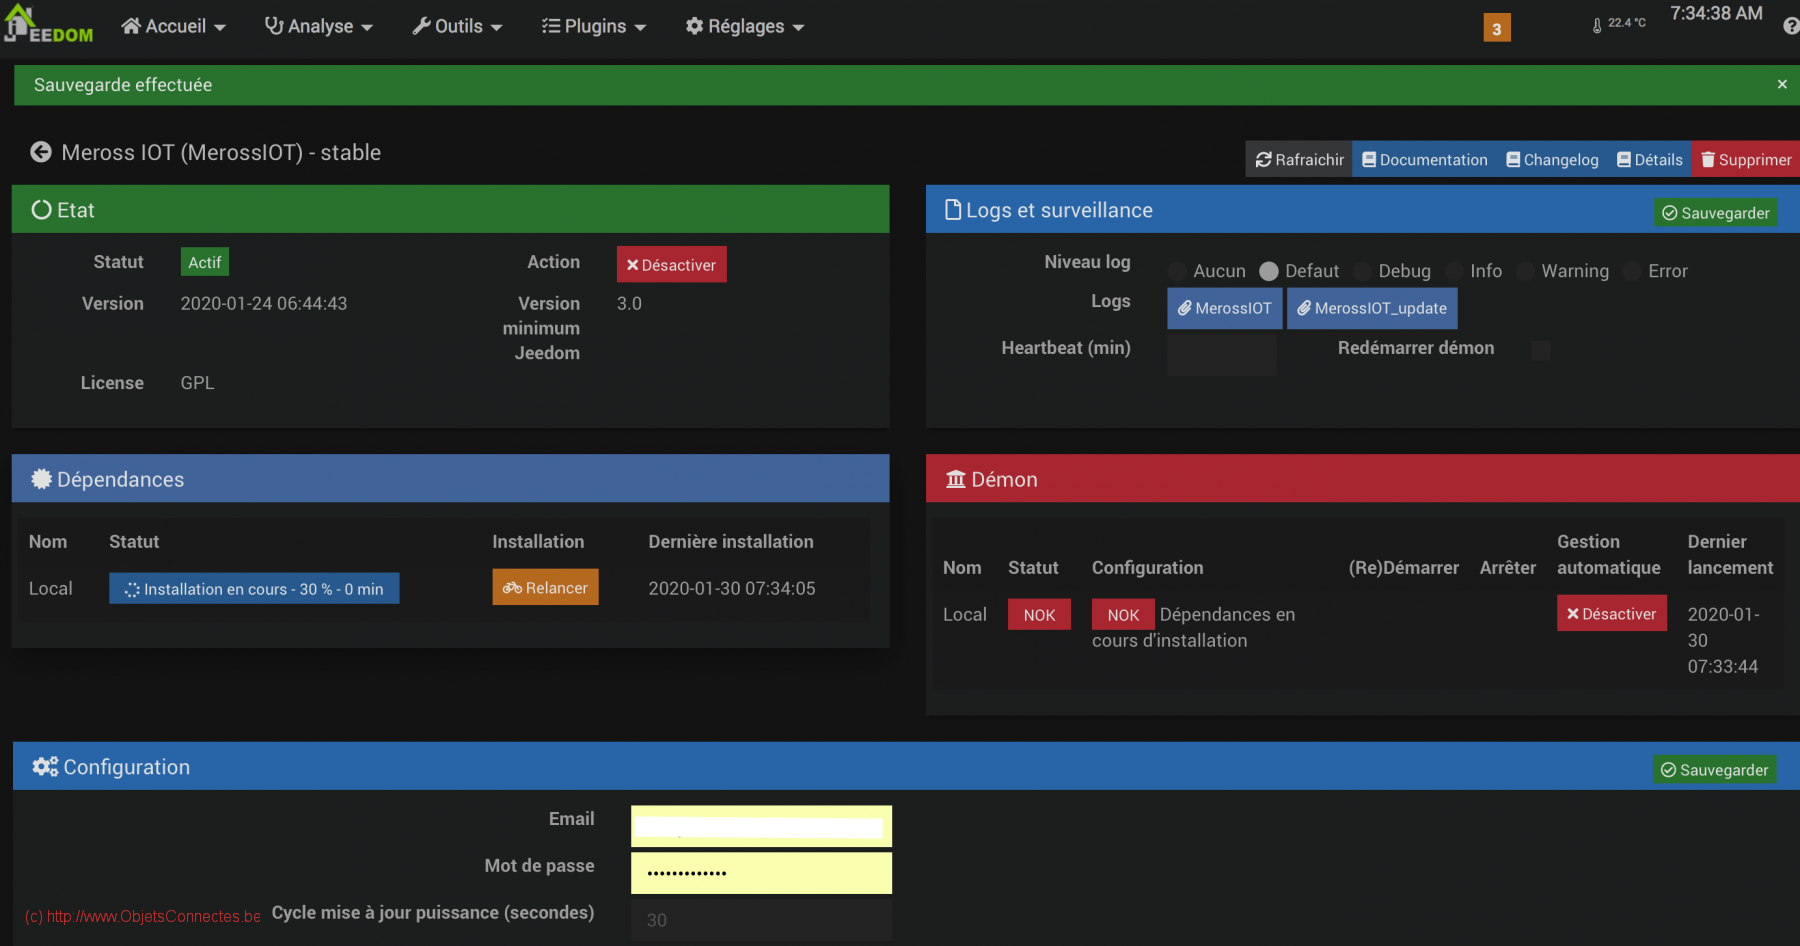Click the GPL license value
This screenshot has width=1800, height=946.
click(197, 383)
